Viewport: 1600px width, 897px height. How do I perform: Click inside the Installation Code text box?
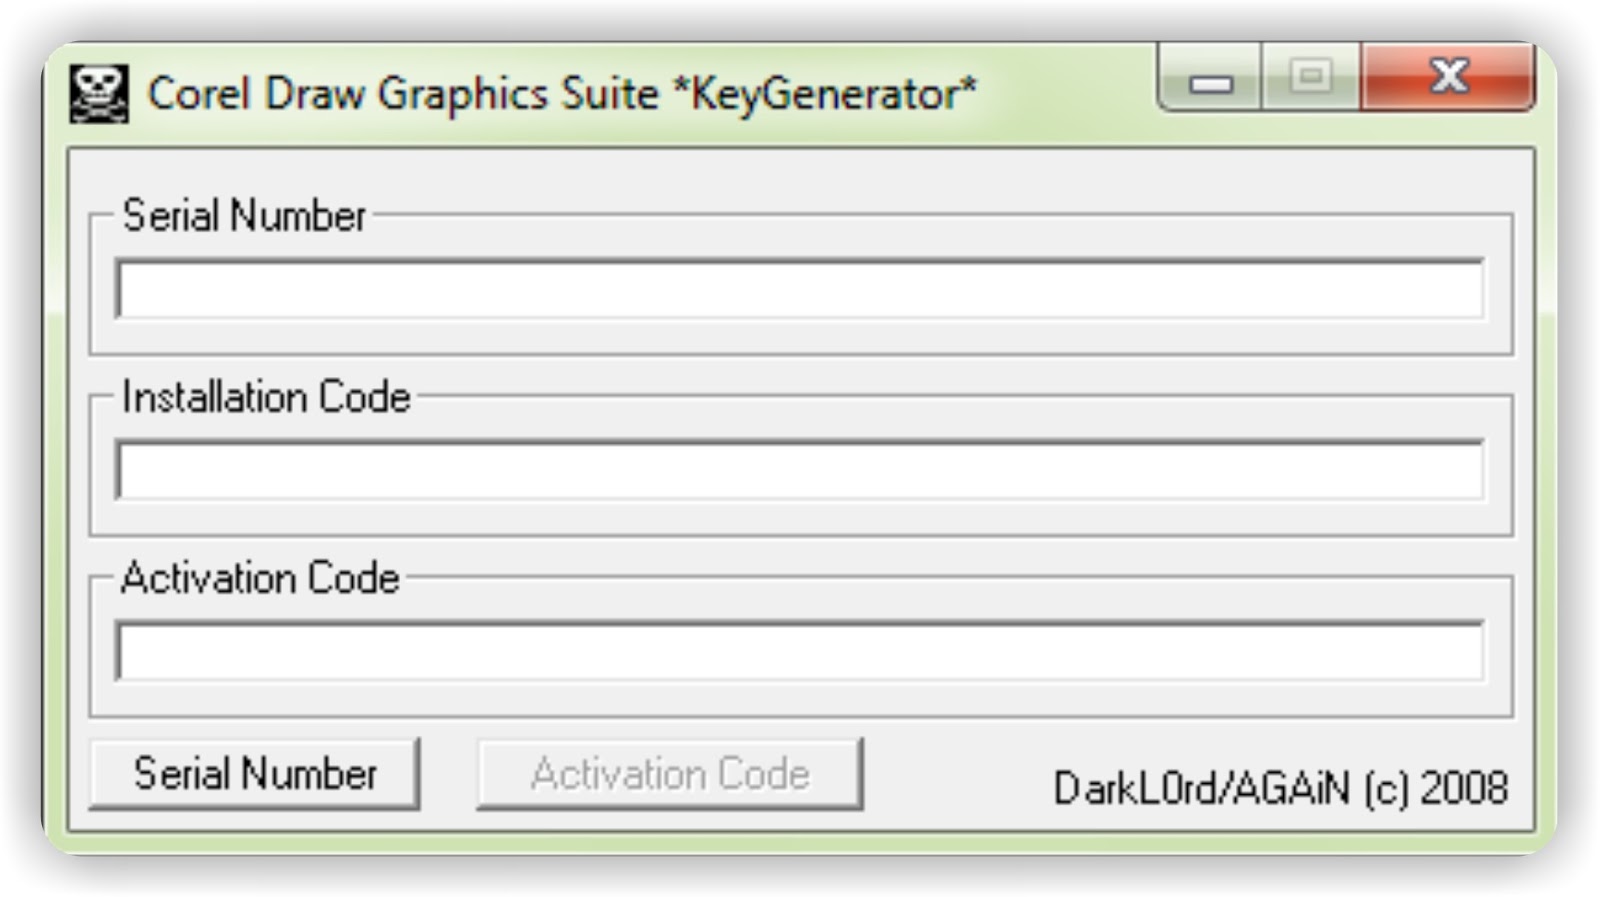(x=800, y=471)
